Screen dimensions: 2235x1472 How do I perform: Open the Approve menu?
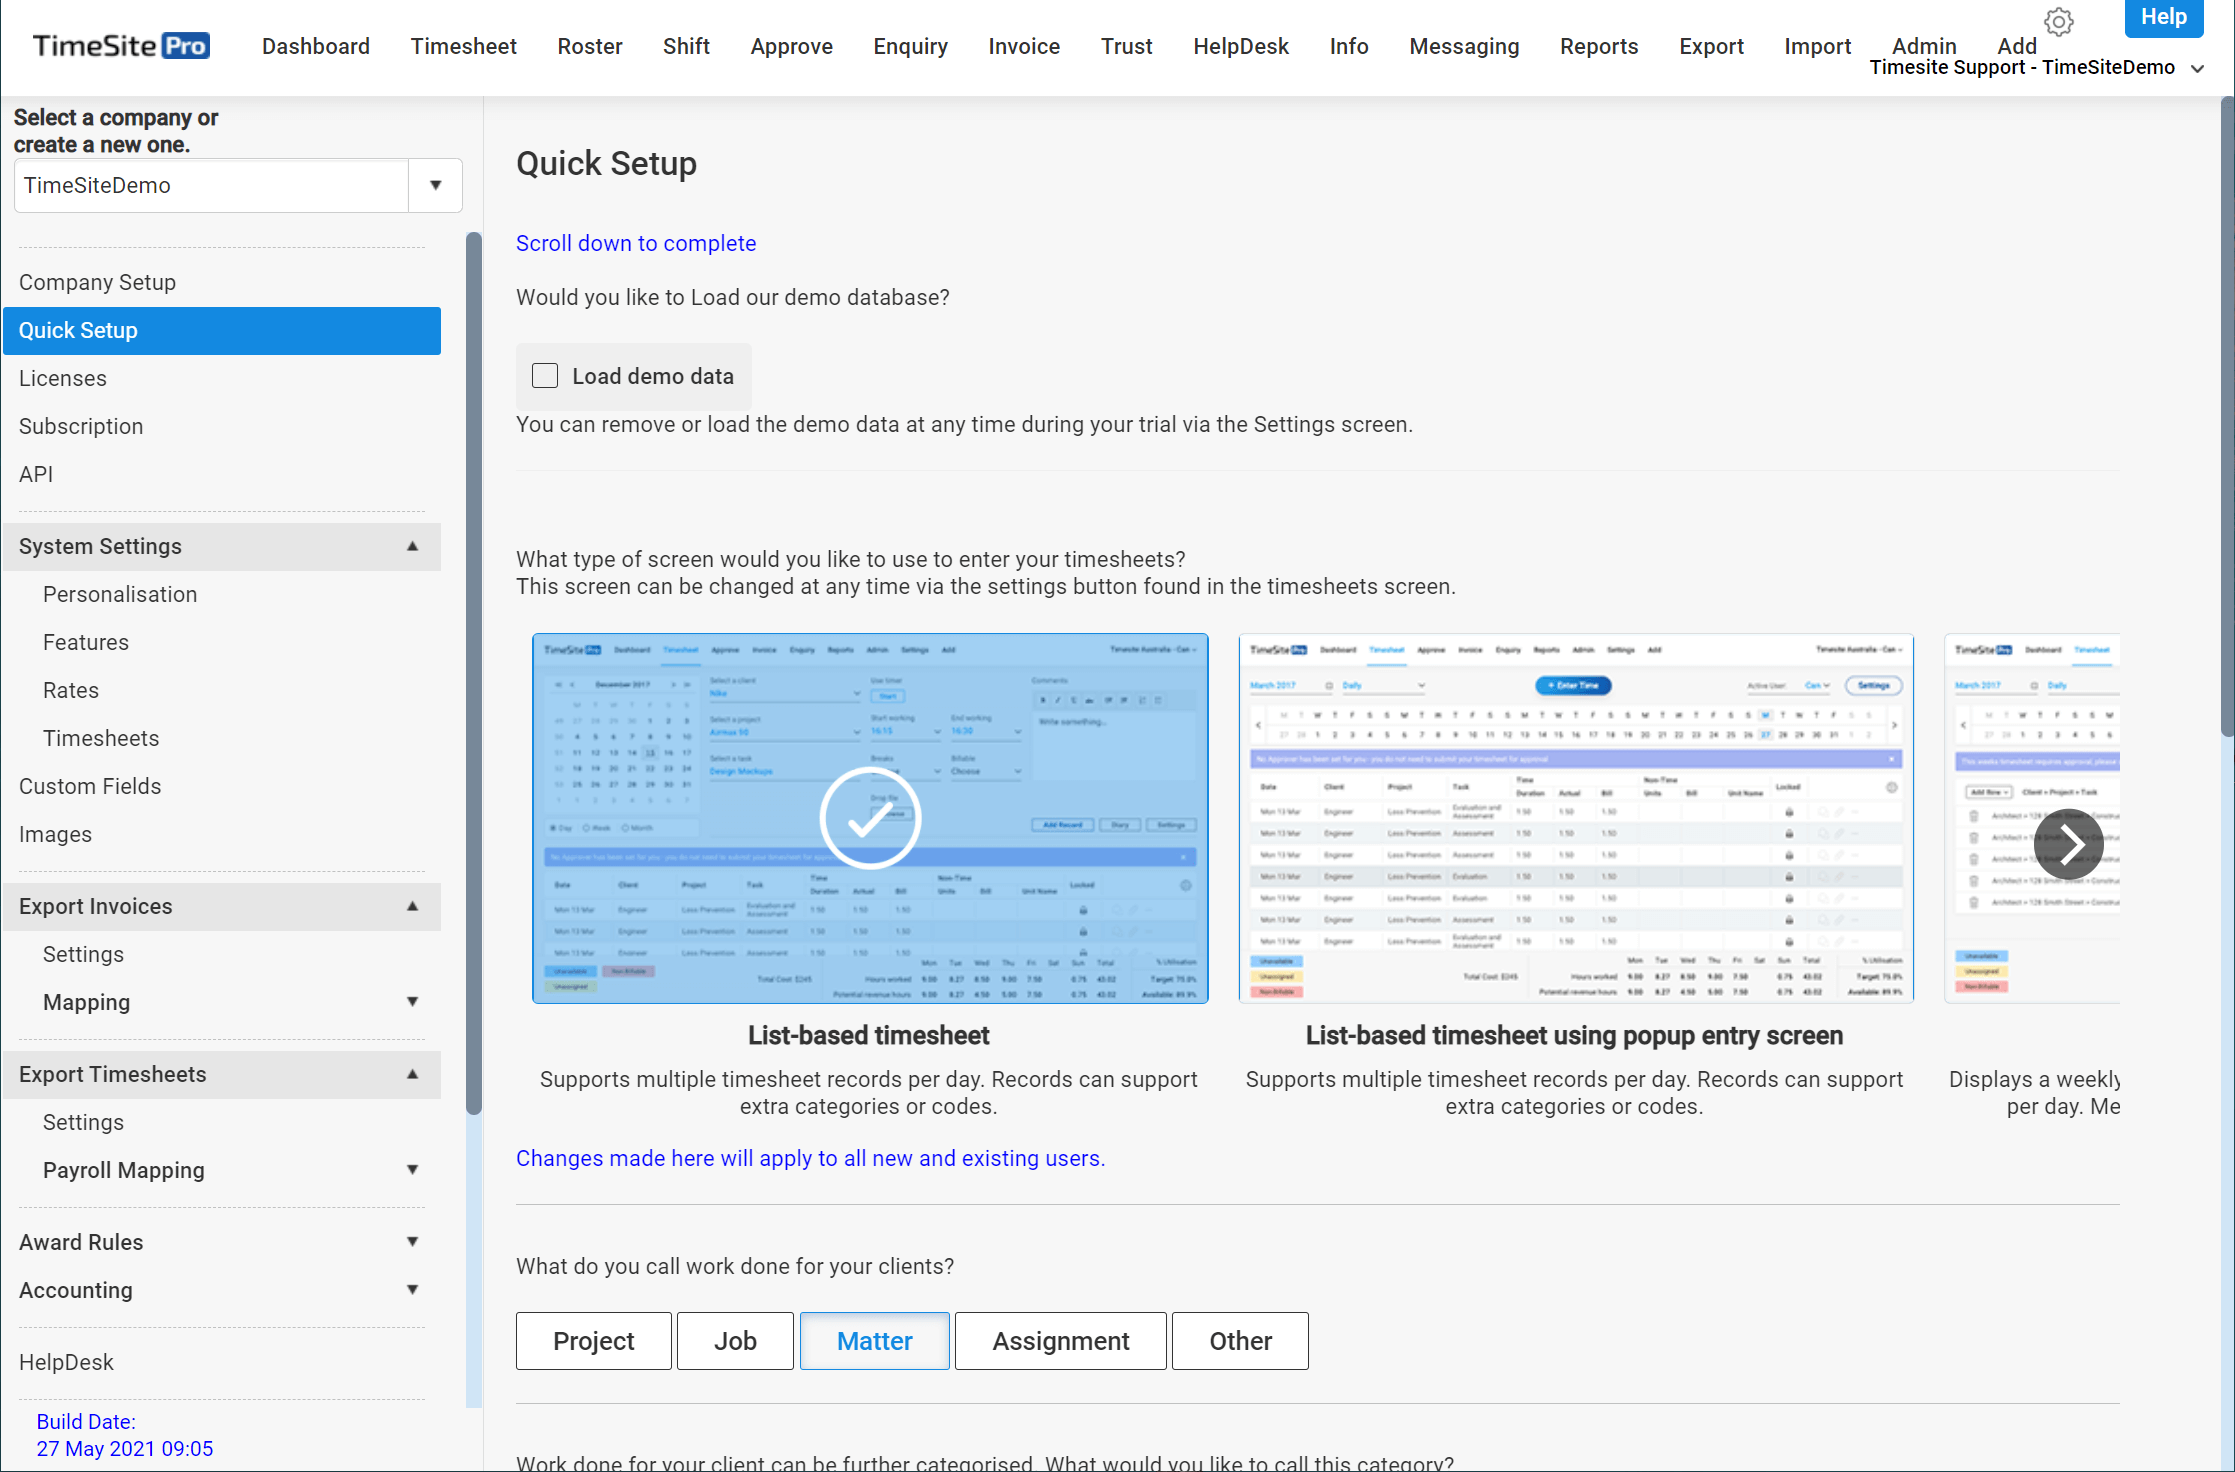791,46
